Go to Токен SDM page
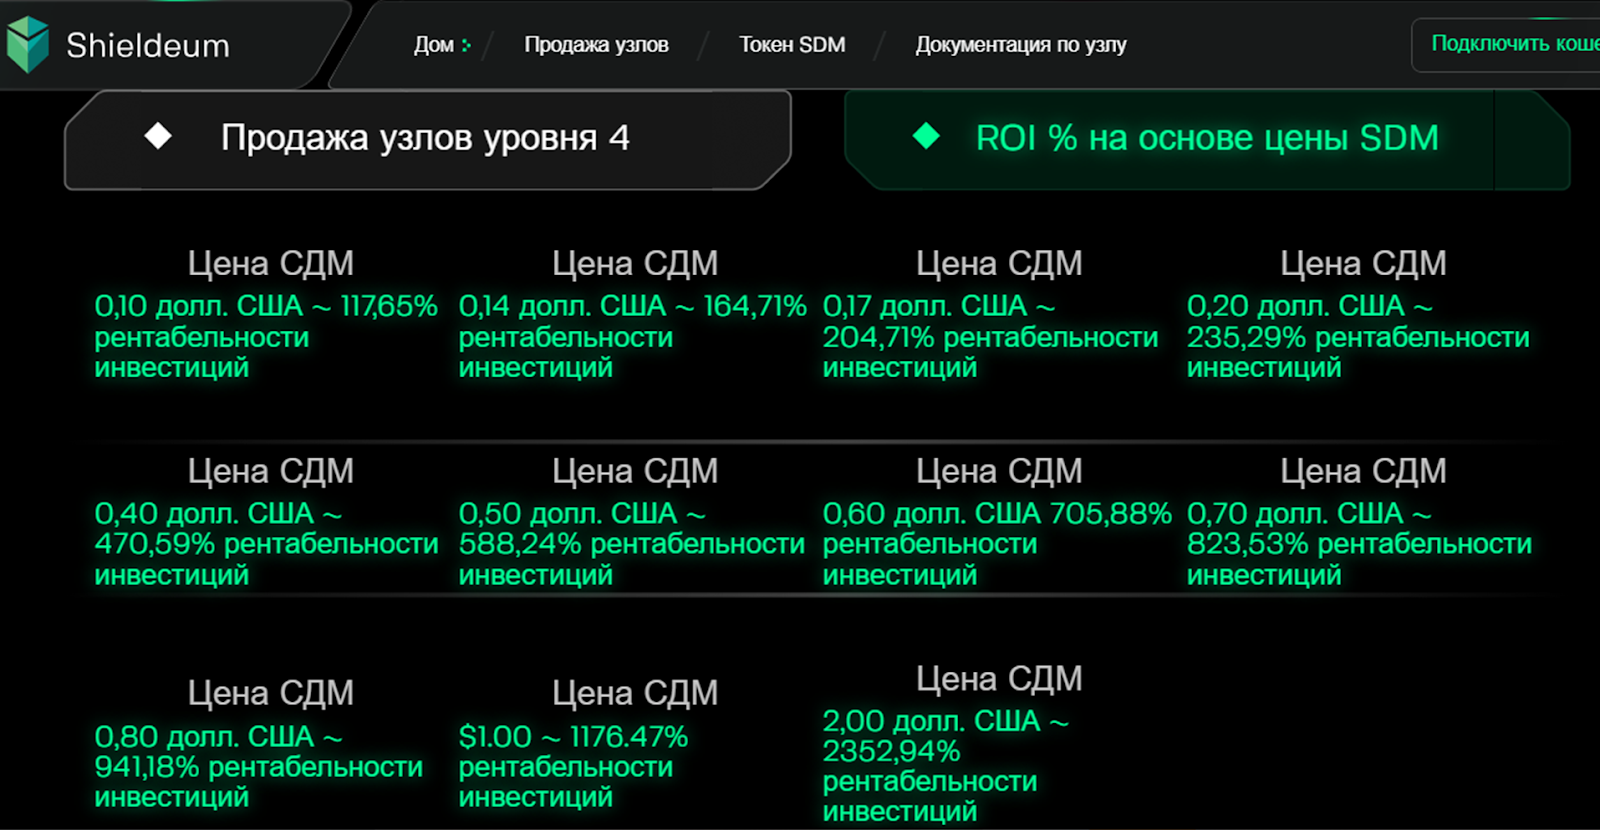This screenshot has height=830, width=1600. (x=792, y=45)
